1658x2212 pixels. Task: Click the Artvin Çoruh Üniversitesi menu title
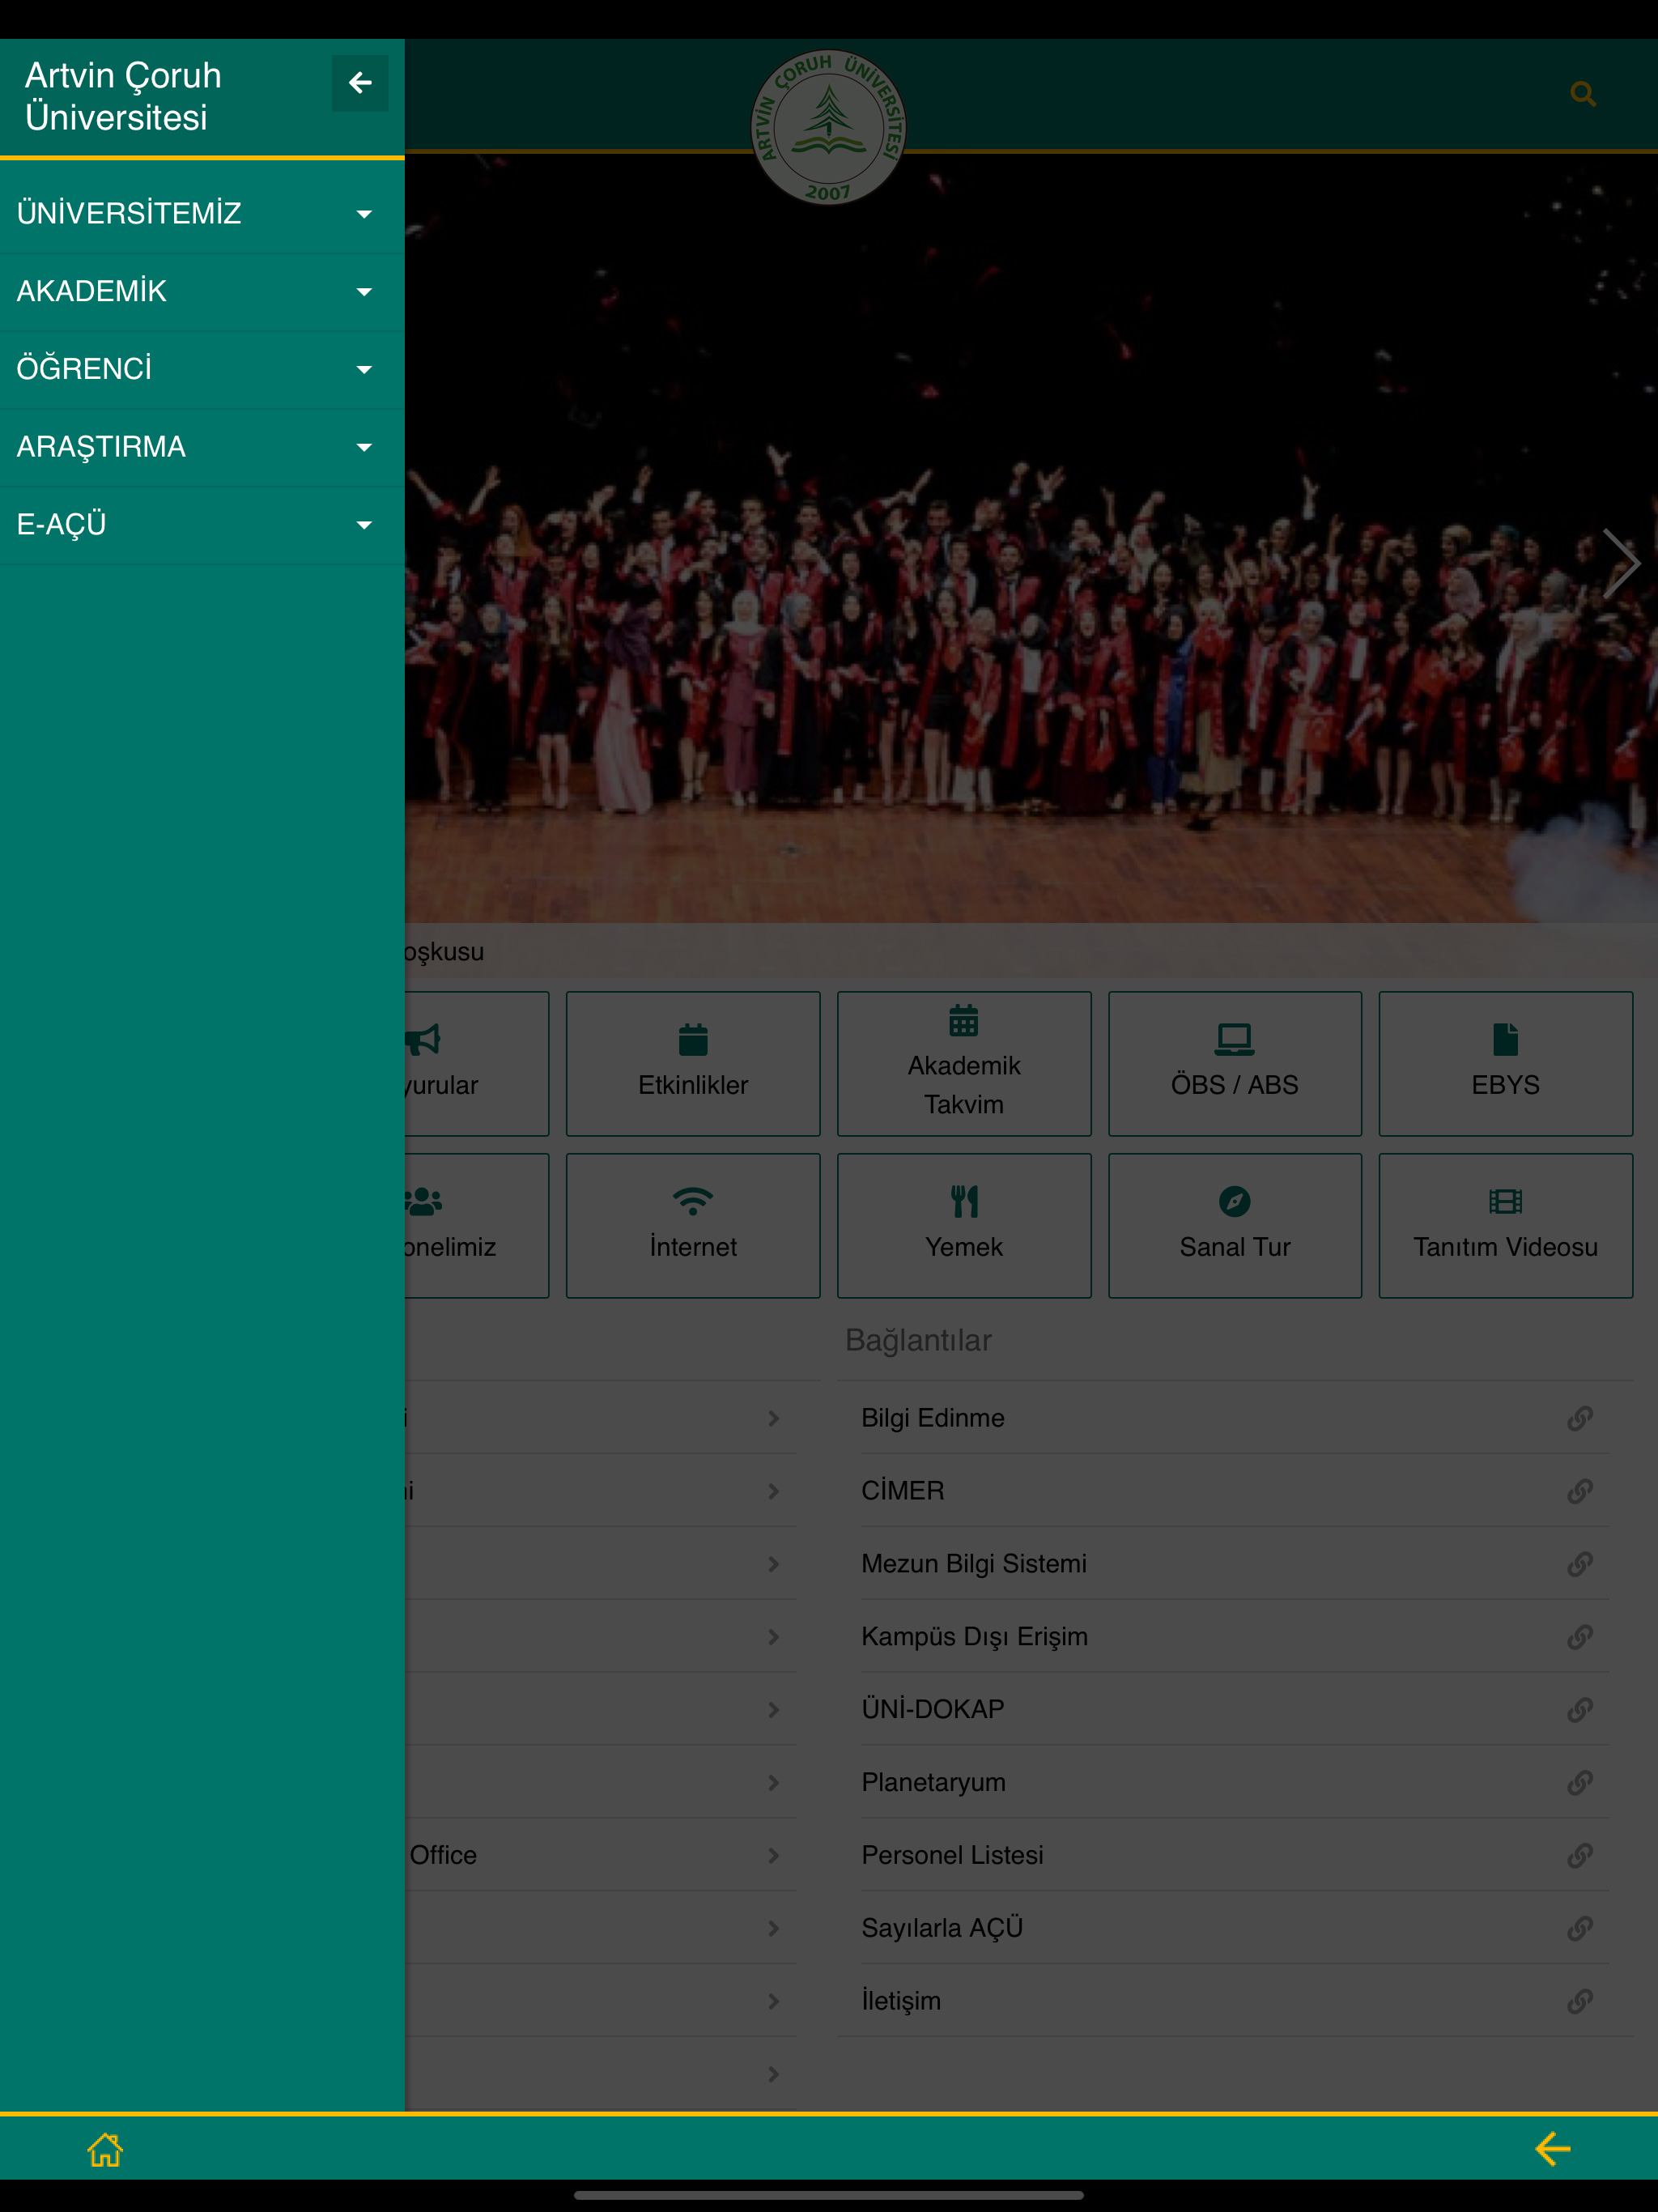pyautogui.click(x=123, y=96)
